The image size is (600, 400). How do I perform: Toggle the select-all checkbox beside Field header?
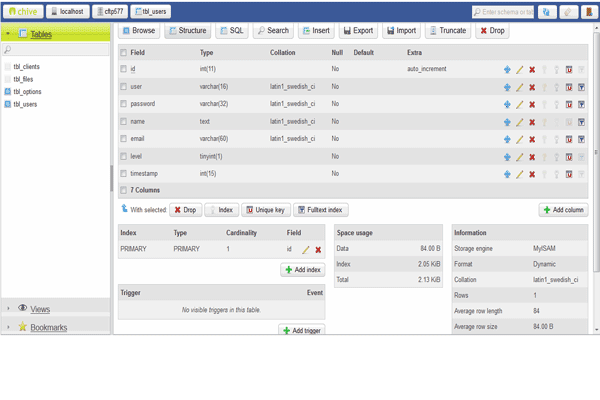(124, 52)
